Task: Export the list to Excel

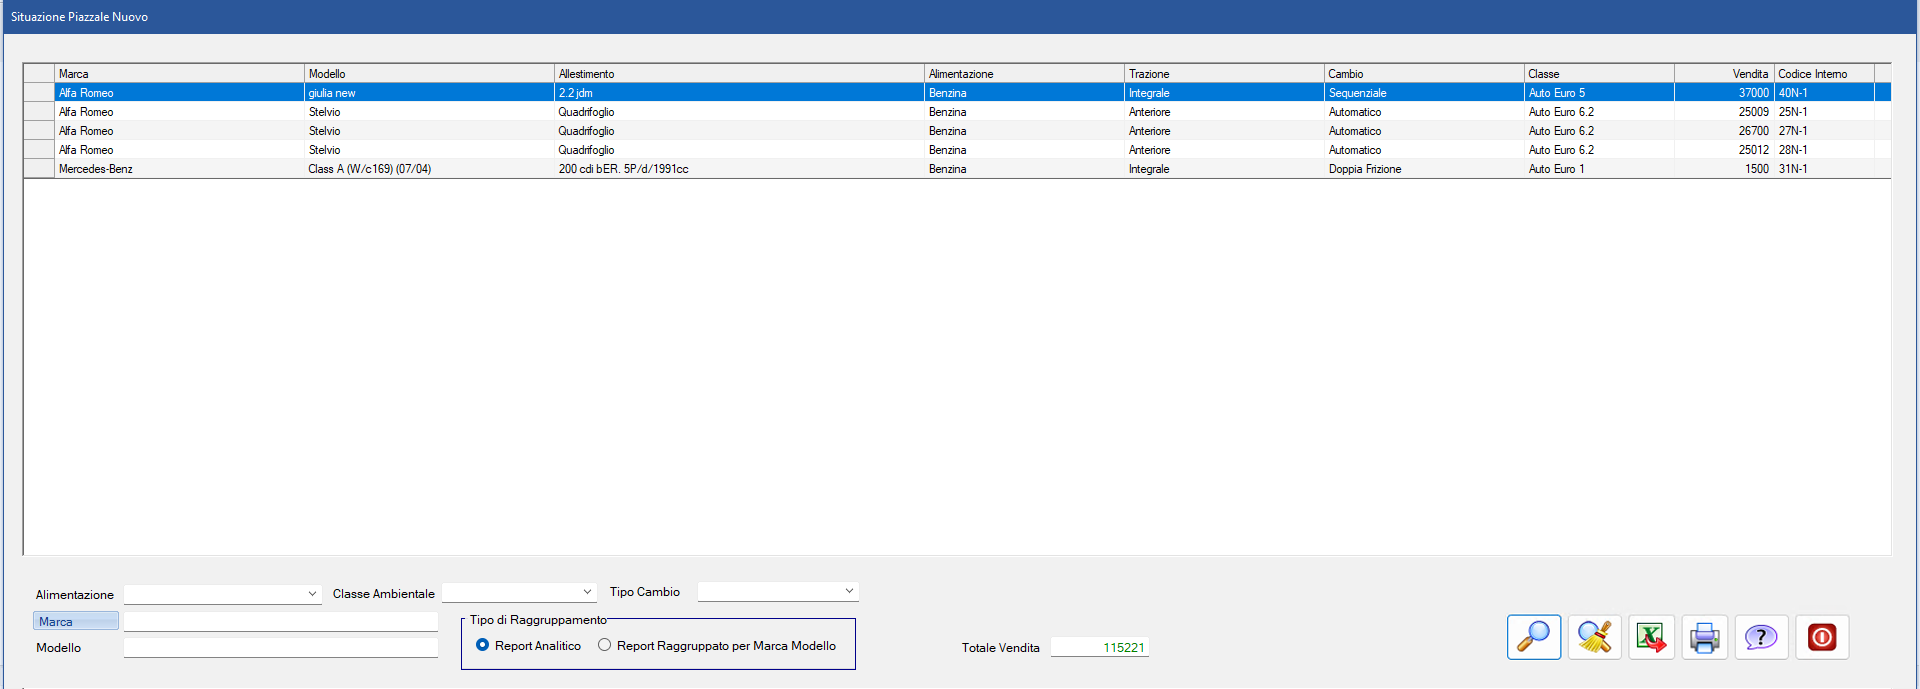Action: coord(1651,637)
